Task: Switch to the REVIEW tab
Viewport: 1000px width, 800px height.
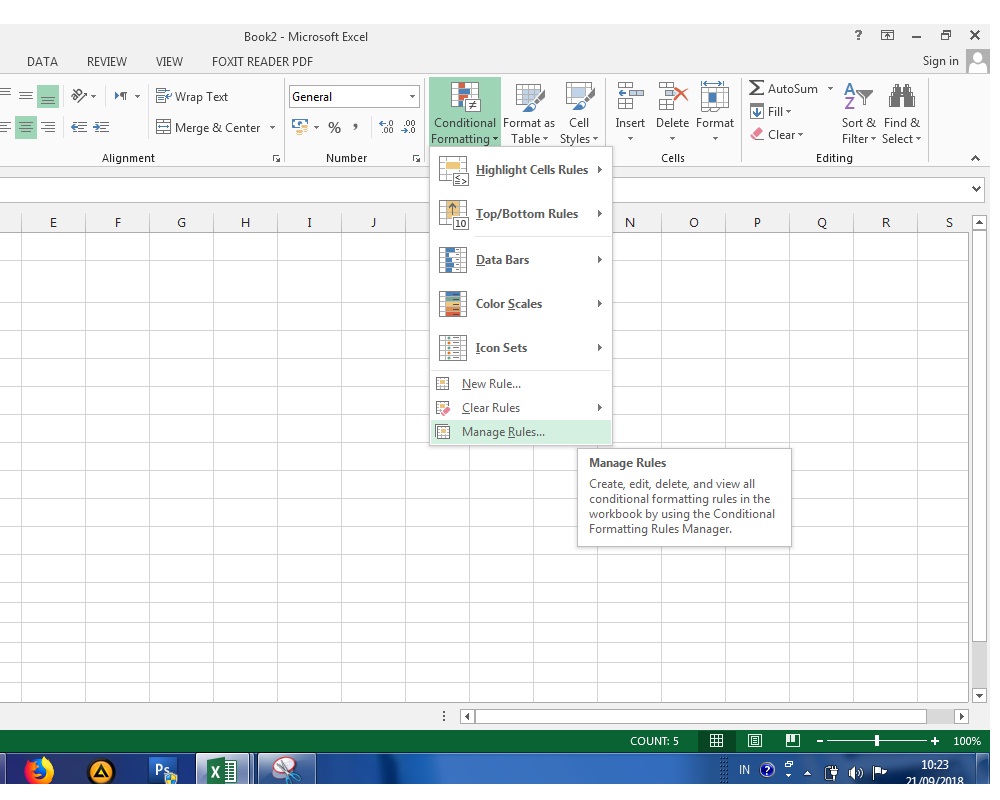Action: click(x=106, y=61)
